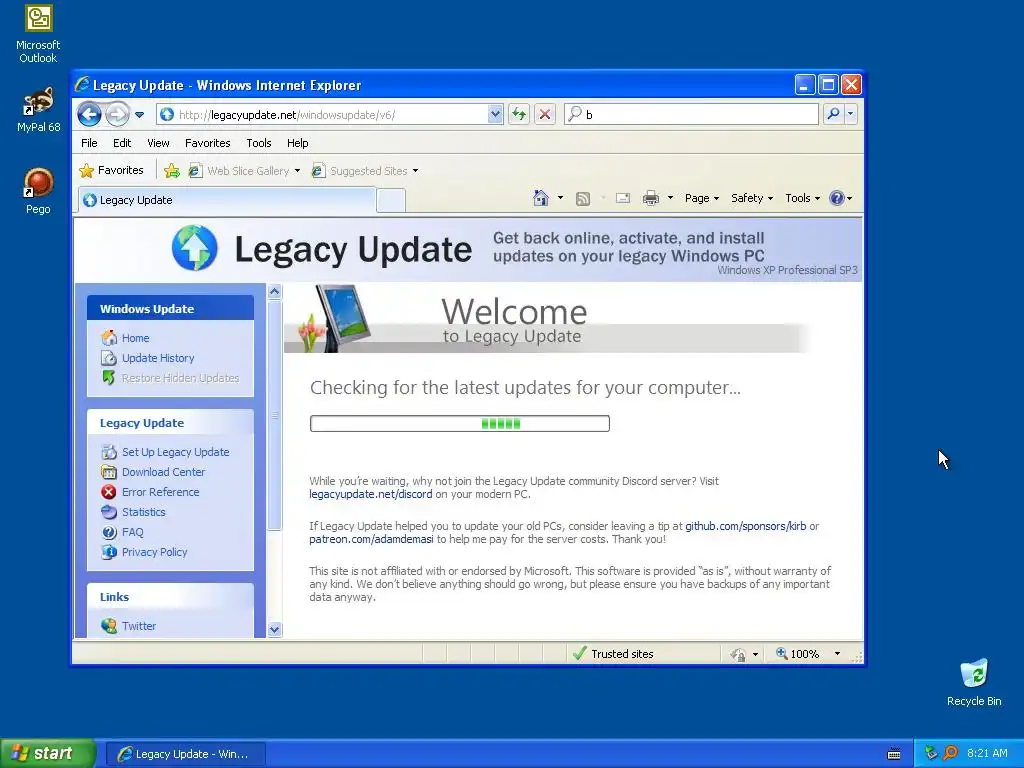
Task: Open Suggested Sites dropdown
Action: point(364,170)
